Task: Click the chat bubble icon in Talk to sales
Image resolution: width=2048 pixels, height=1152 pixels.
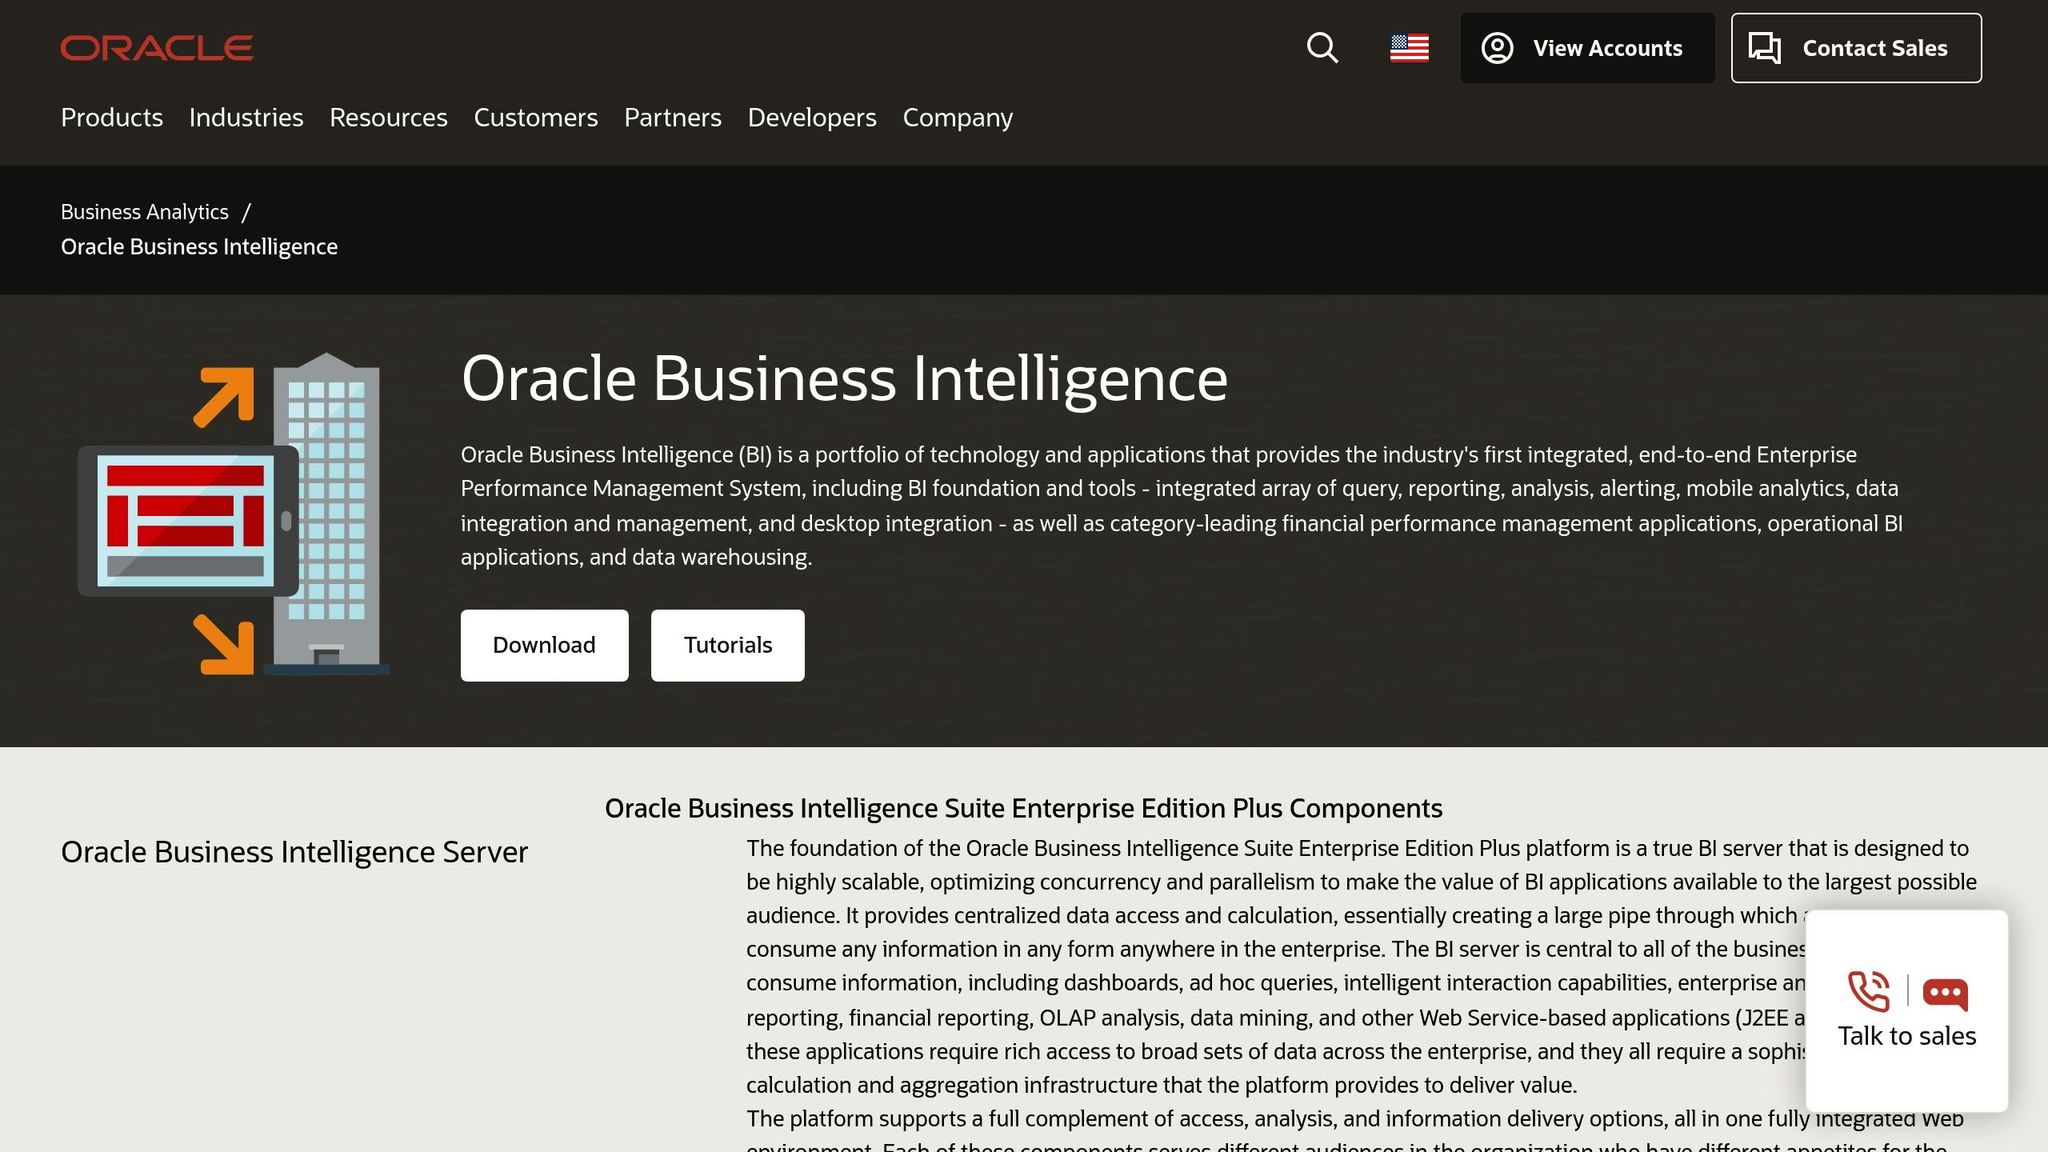Action: pos(1945,994)
